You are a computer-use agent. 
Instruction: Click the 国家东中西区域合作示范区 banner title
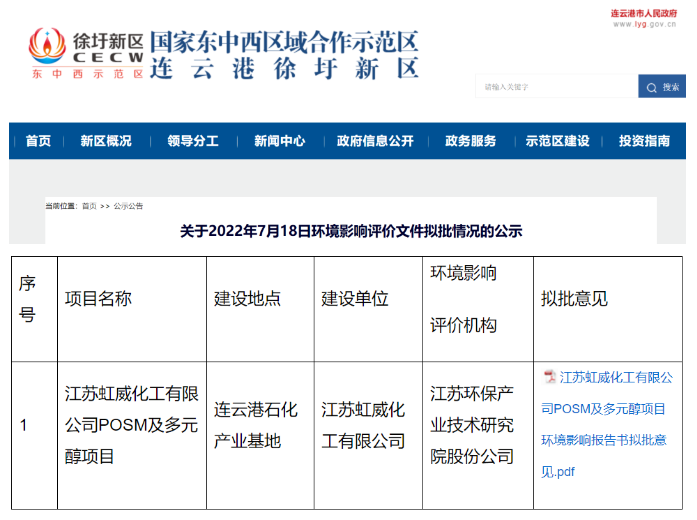pos(284,42)
